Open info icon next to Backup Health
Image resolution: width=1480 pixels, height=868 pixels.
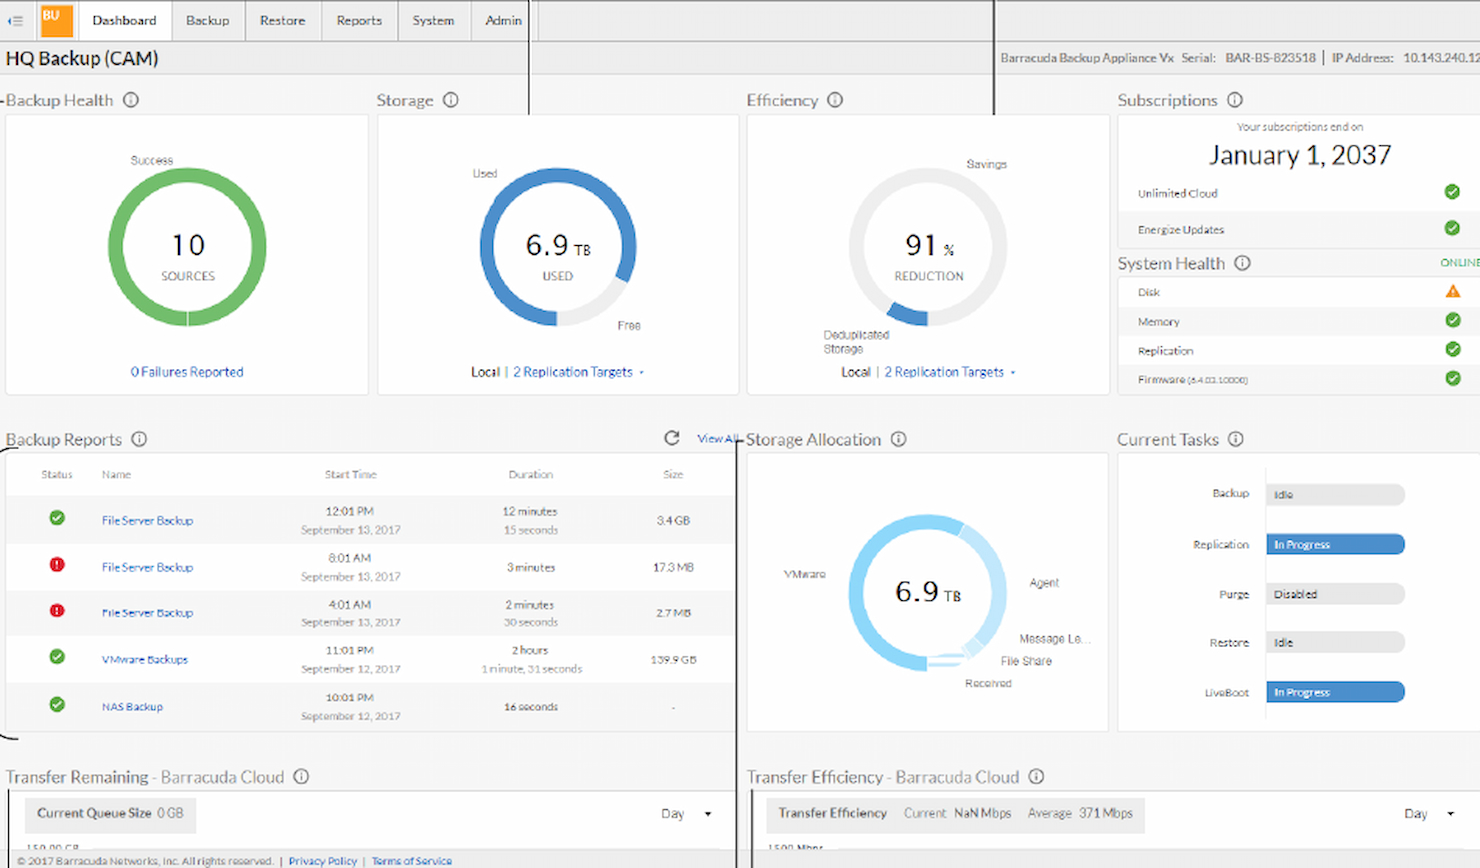pyautogui.click(x=131, y=100)
